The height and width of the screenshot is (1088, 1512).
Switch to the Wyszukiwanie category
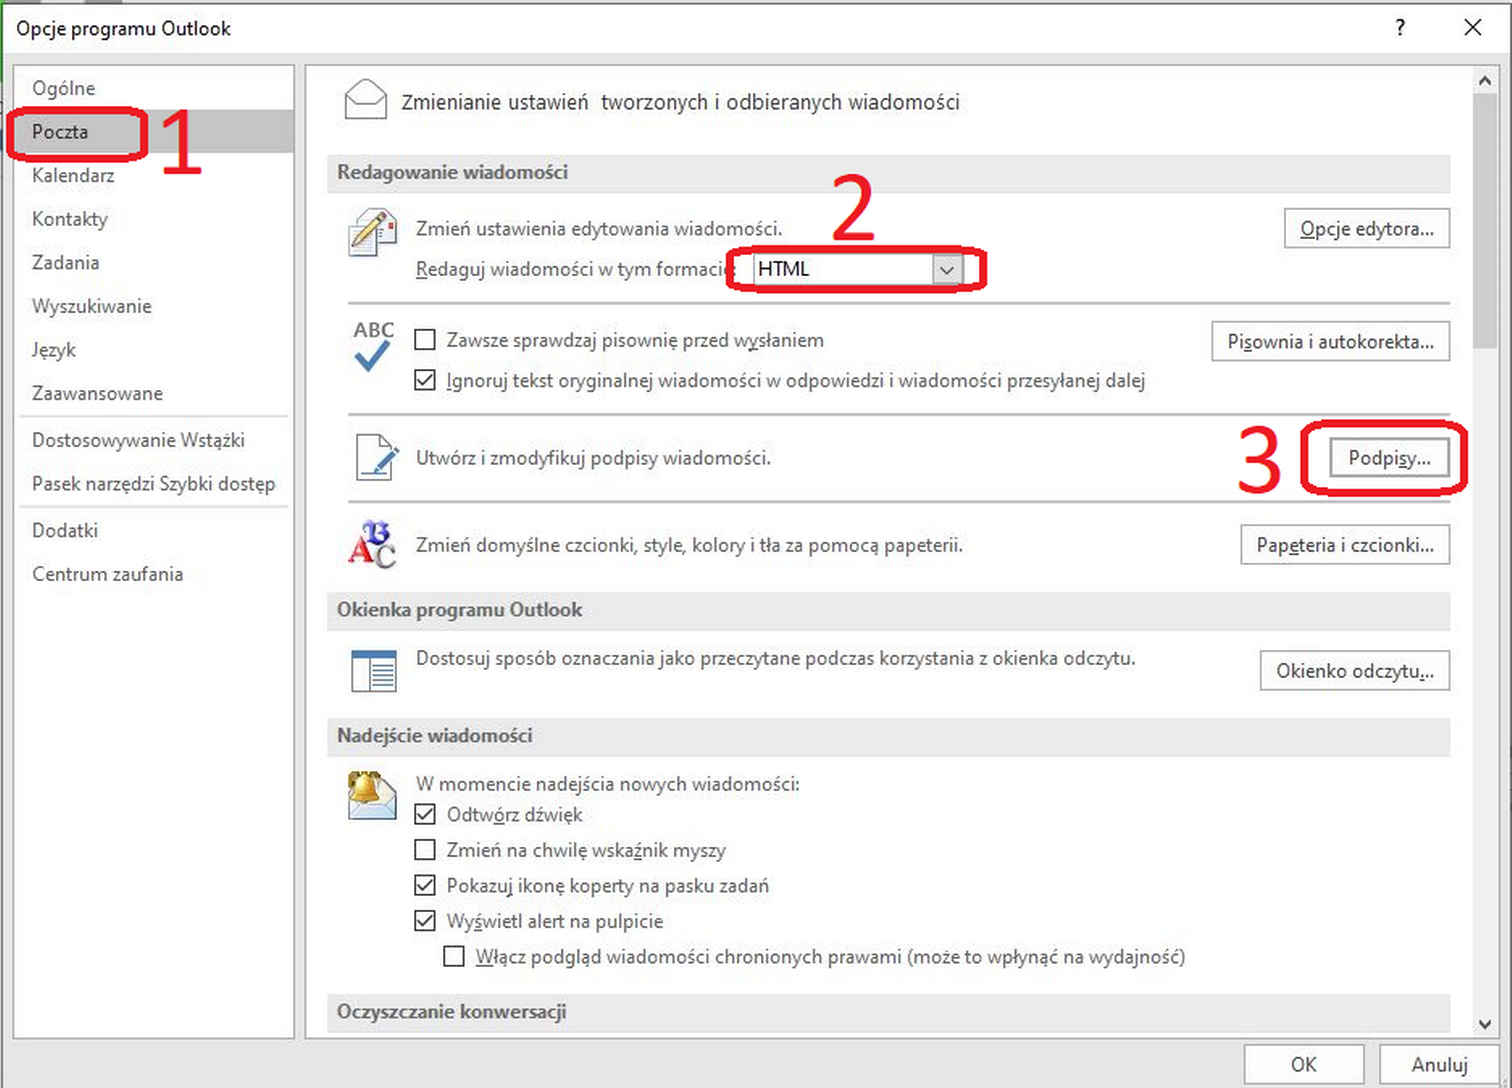pyautogui.click(x=153, y=306)
